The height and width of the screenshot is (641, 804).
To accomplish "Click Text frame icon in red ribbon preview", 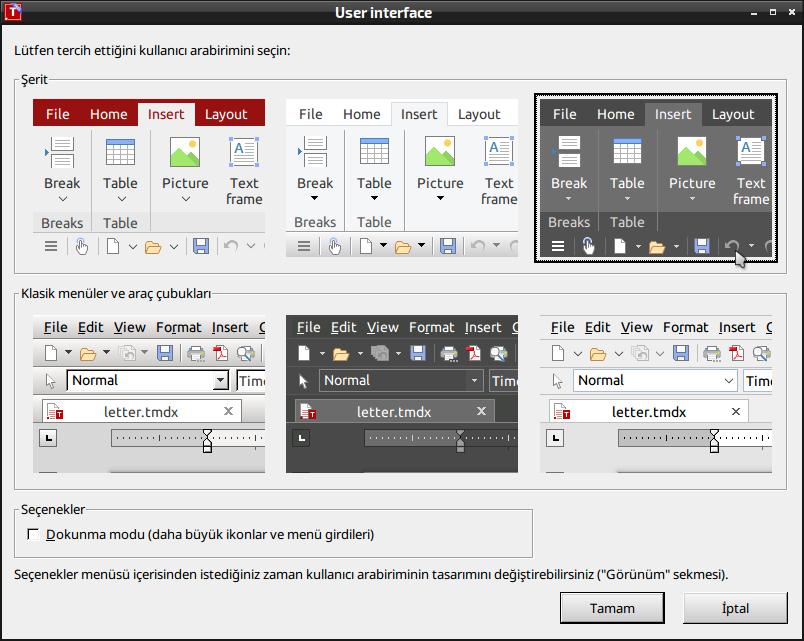I will [244, 152].
